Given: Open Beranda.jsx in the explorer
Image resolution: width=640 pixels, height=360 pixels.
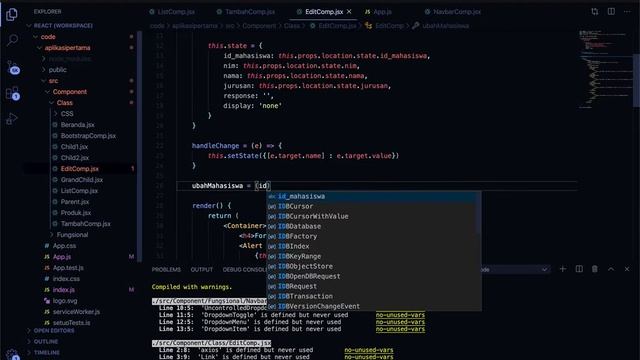Looking at the screenshot, I should pos(78,125).
